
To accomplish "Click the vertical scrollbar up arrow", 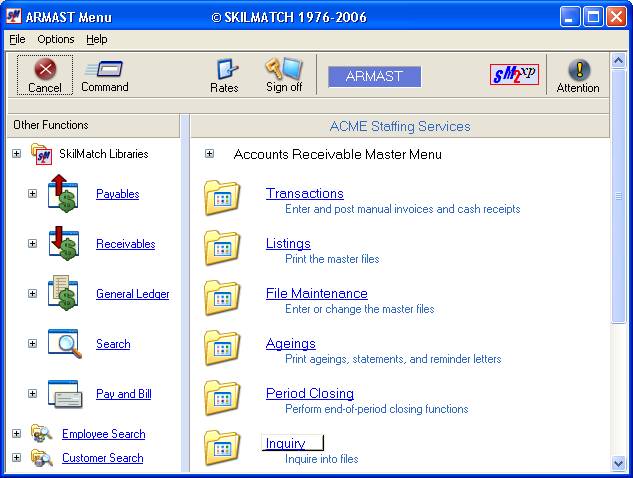I will pos(618,61).
